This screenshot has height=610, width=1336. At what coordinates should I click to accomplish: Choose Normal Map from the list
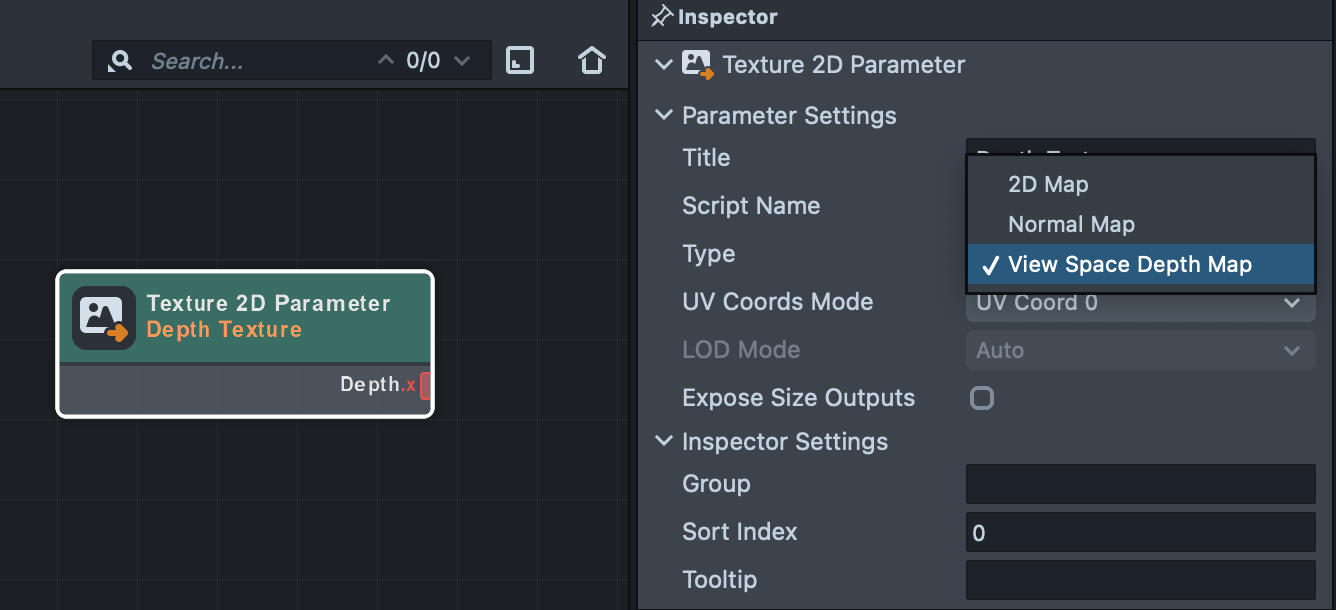(1071, 224)
